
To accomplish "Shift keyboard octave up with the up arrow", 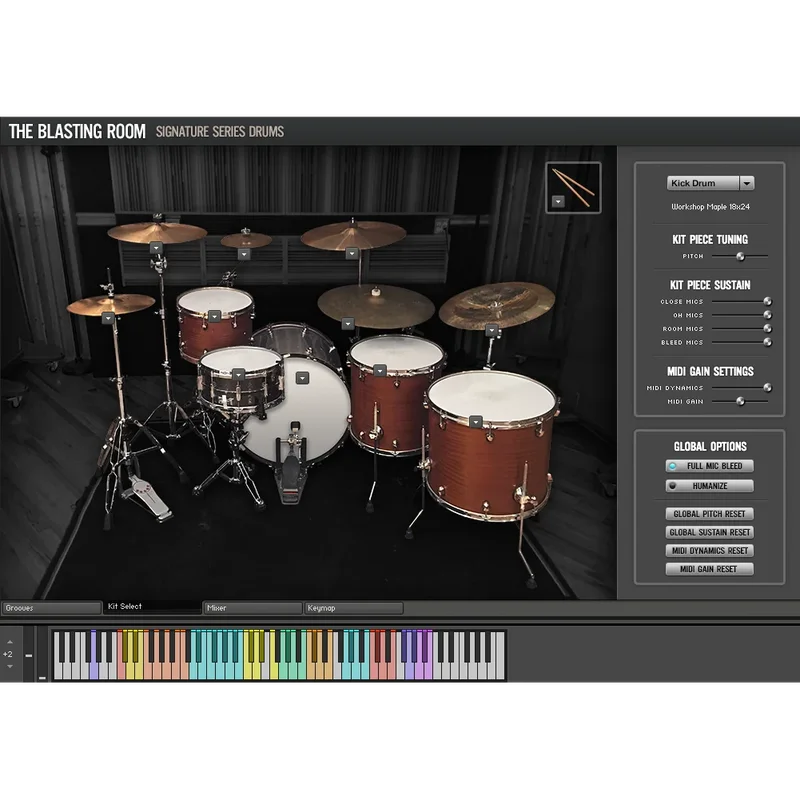I will click(x=10, y=642).
